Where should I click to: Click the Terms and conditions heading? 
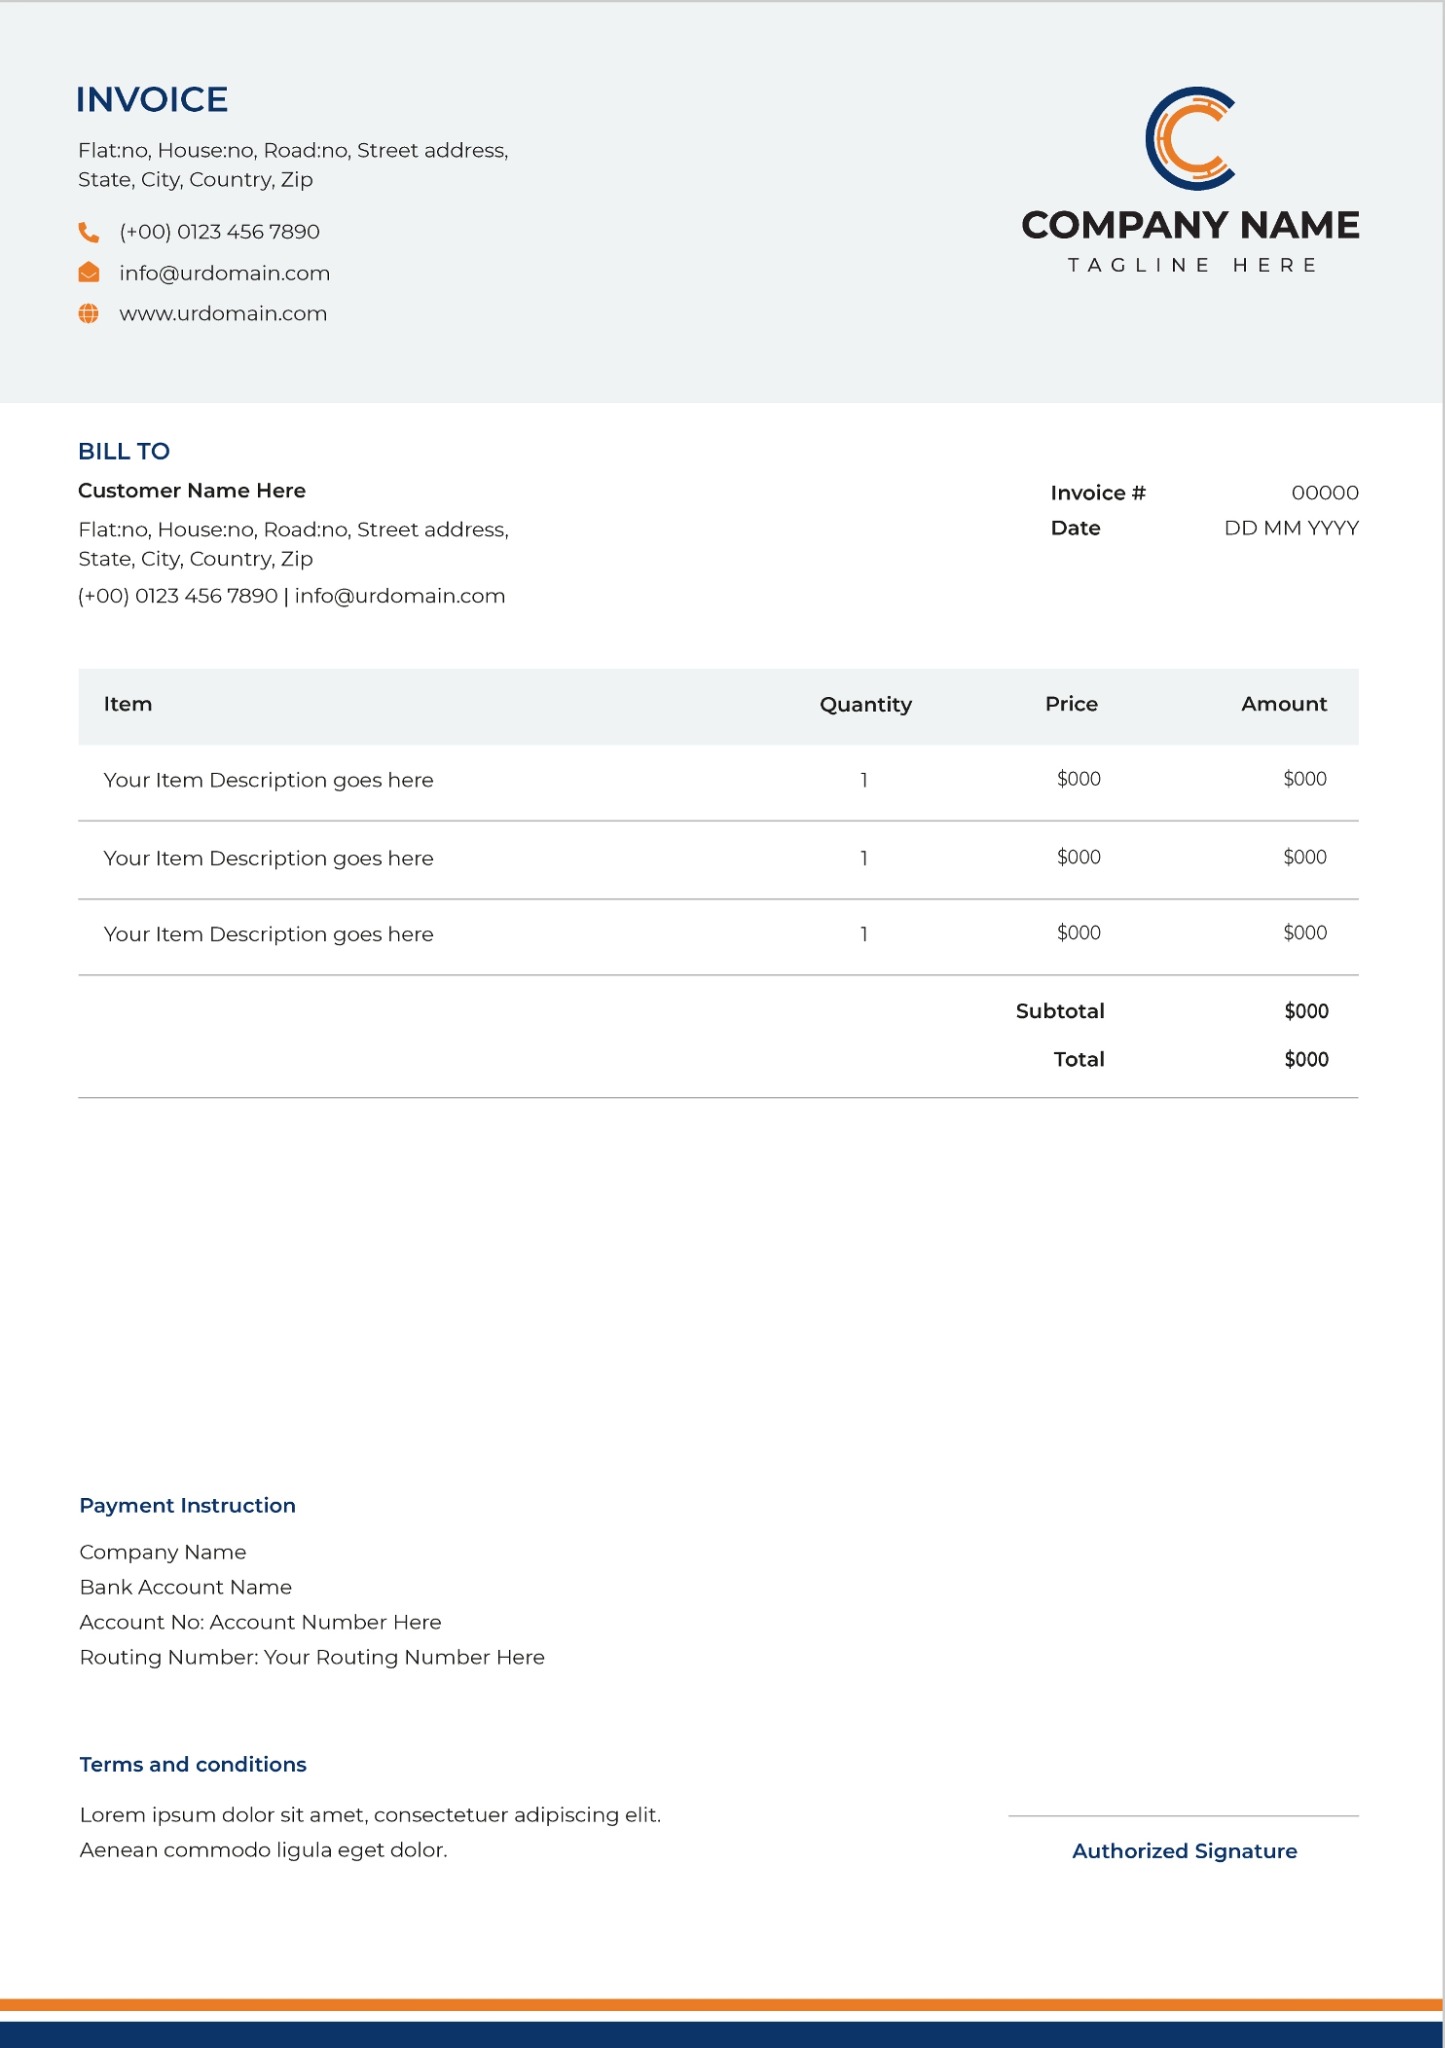pos(193,1764)
